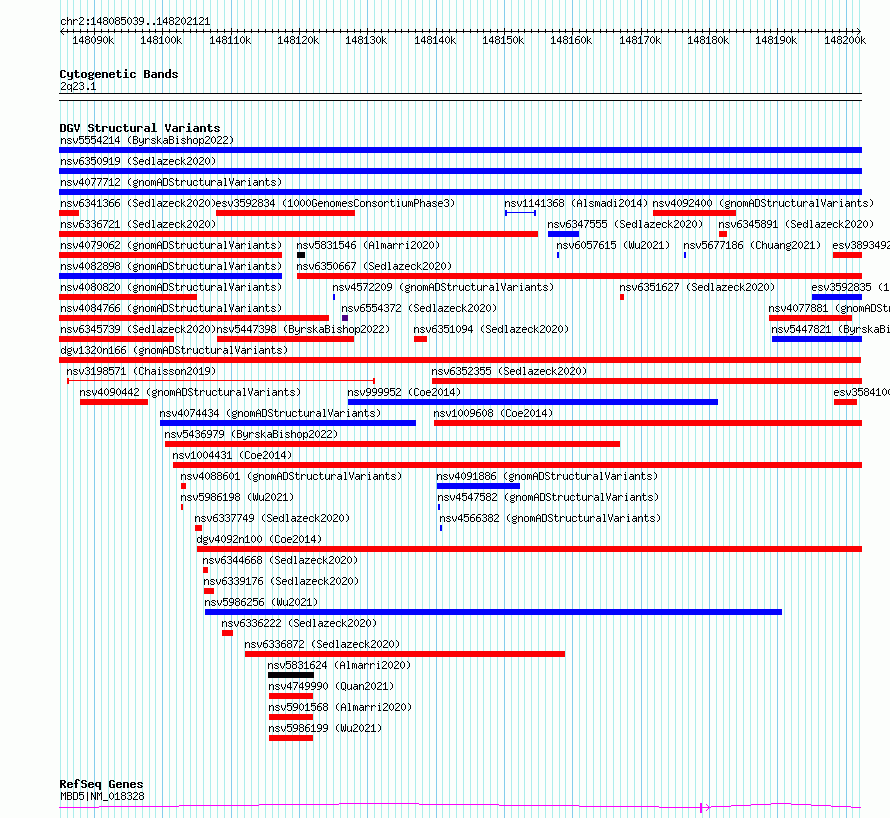Viewport: 890px width, 818px height.
Task: Click nsv3198571 (Chaisson2019) label
Action: coord(141,371)
